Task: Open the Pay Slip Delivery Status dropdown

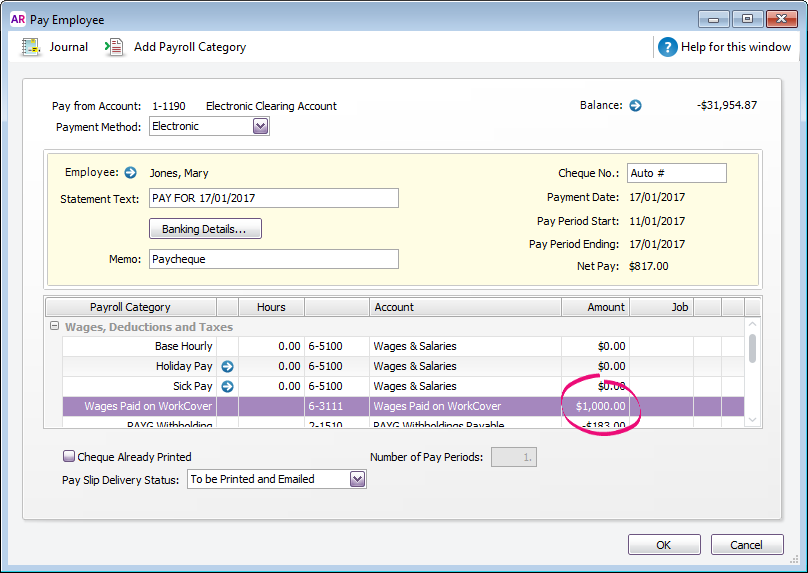Action: [357, 479]
